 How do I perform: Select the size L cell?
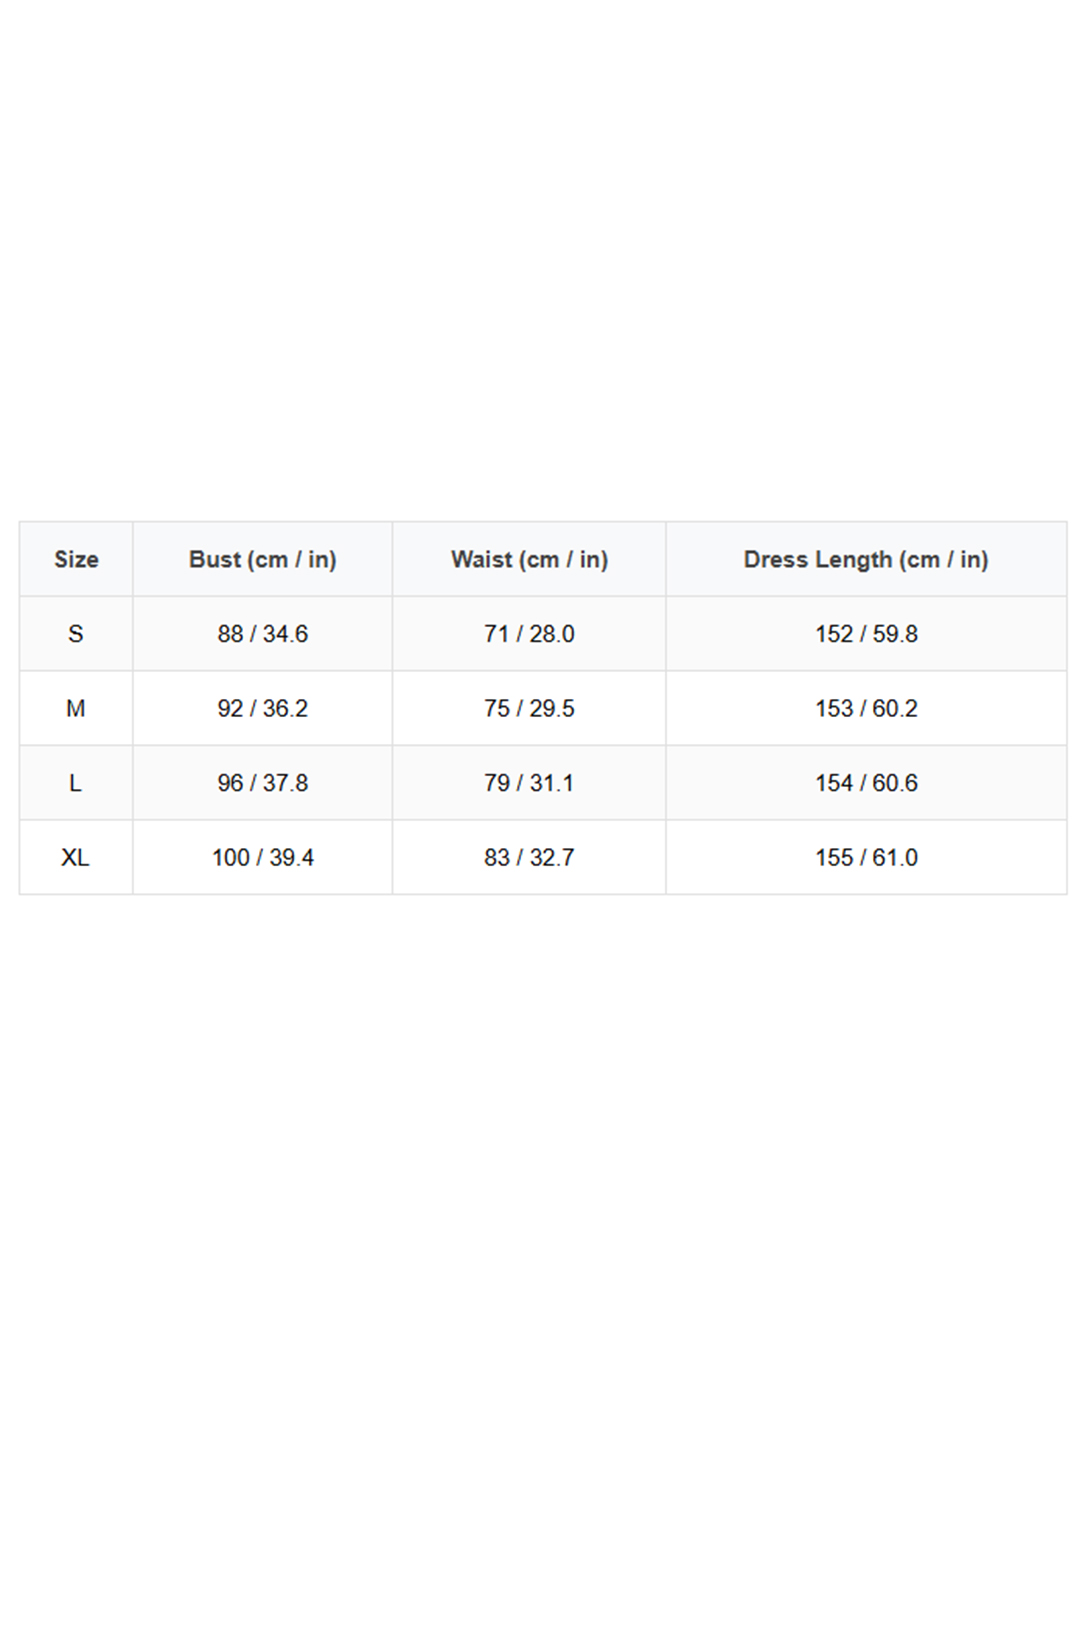point(76,783)
